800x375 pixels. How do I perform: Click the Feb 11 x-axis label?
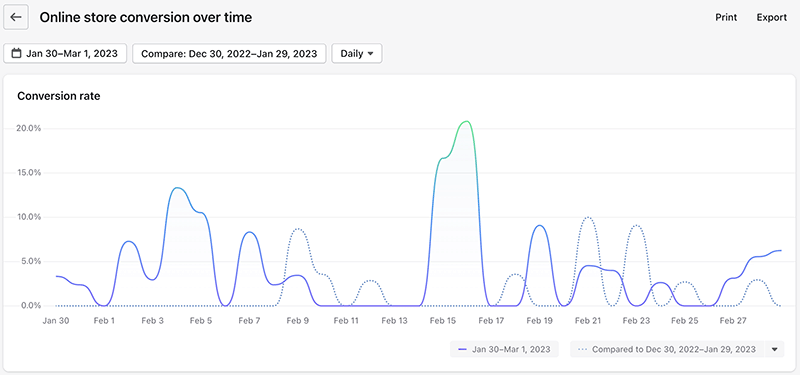tap(346, 321)
